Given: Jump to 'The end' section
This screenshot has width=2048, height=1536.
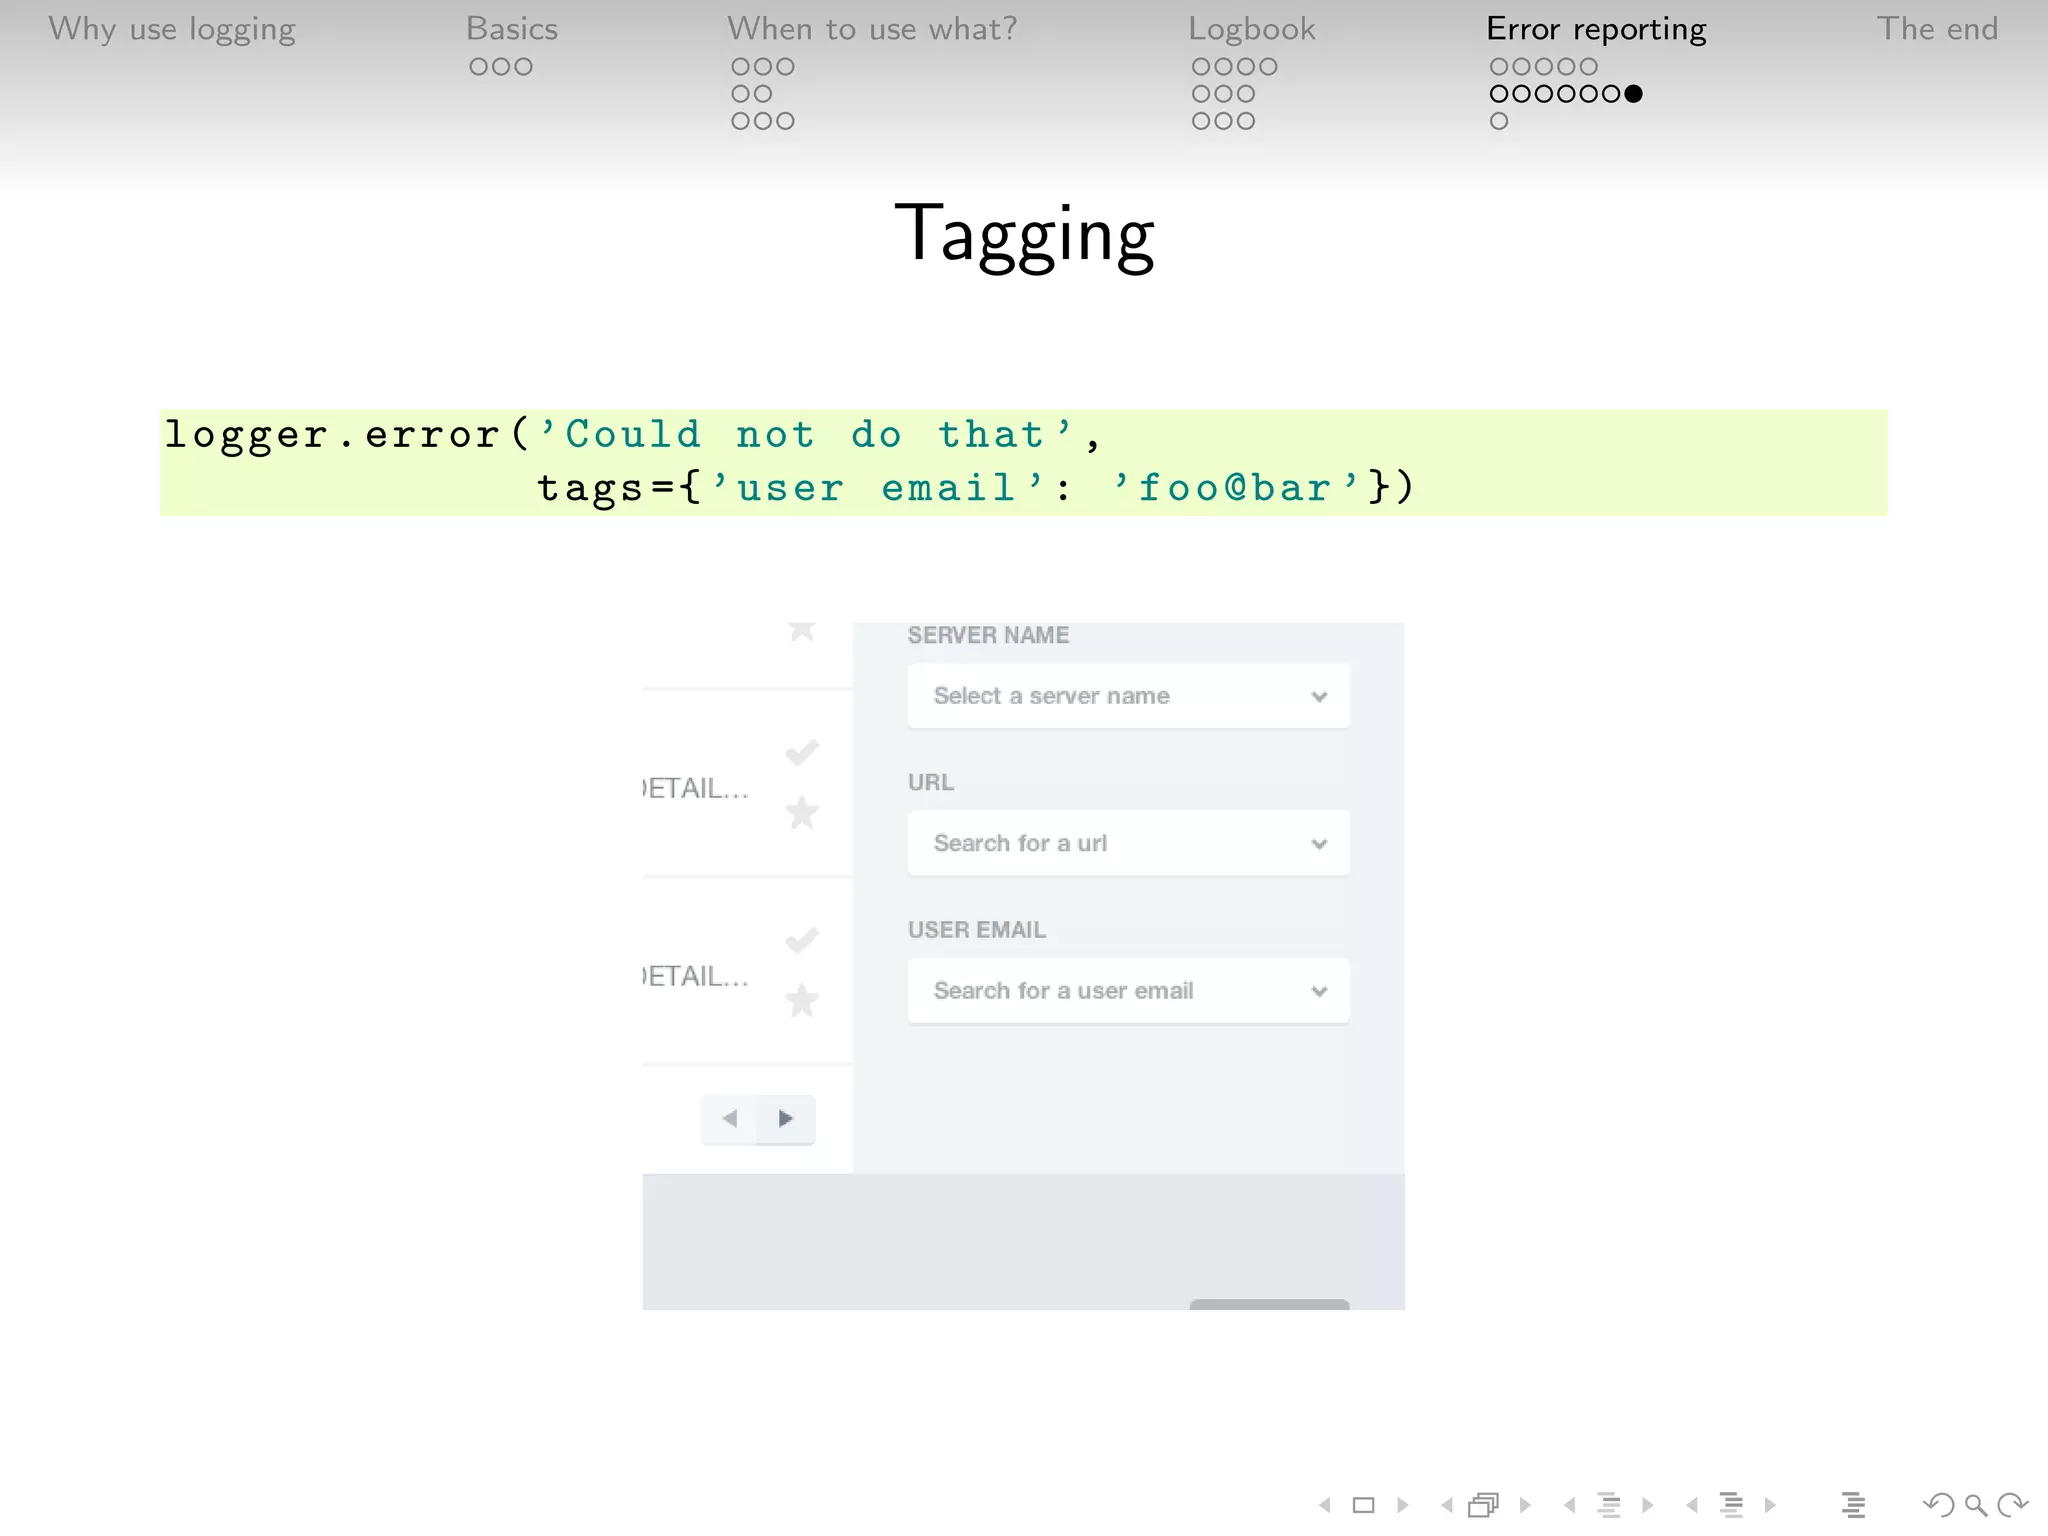Looking at the screenshot, I should tap(1937, 29).
